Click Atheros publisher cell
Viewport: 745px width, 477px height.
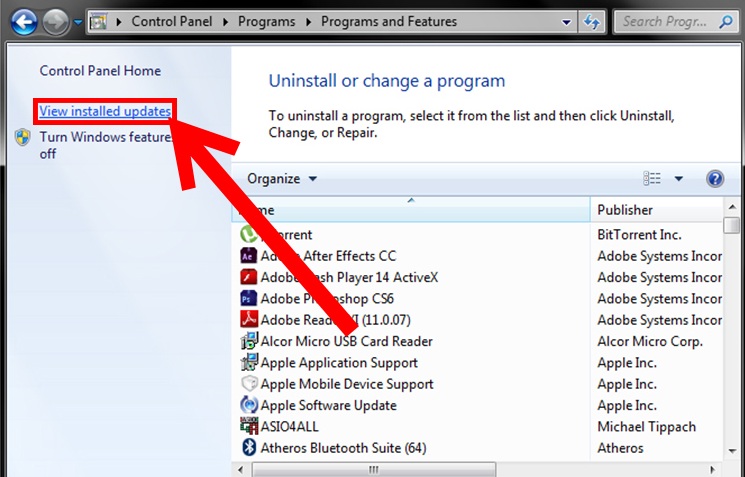click(620, 448)
